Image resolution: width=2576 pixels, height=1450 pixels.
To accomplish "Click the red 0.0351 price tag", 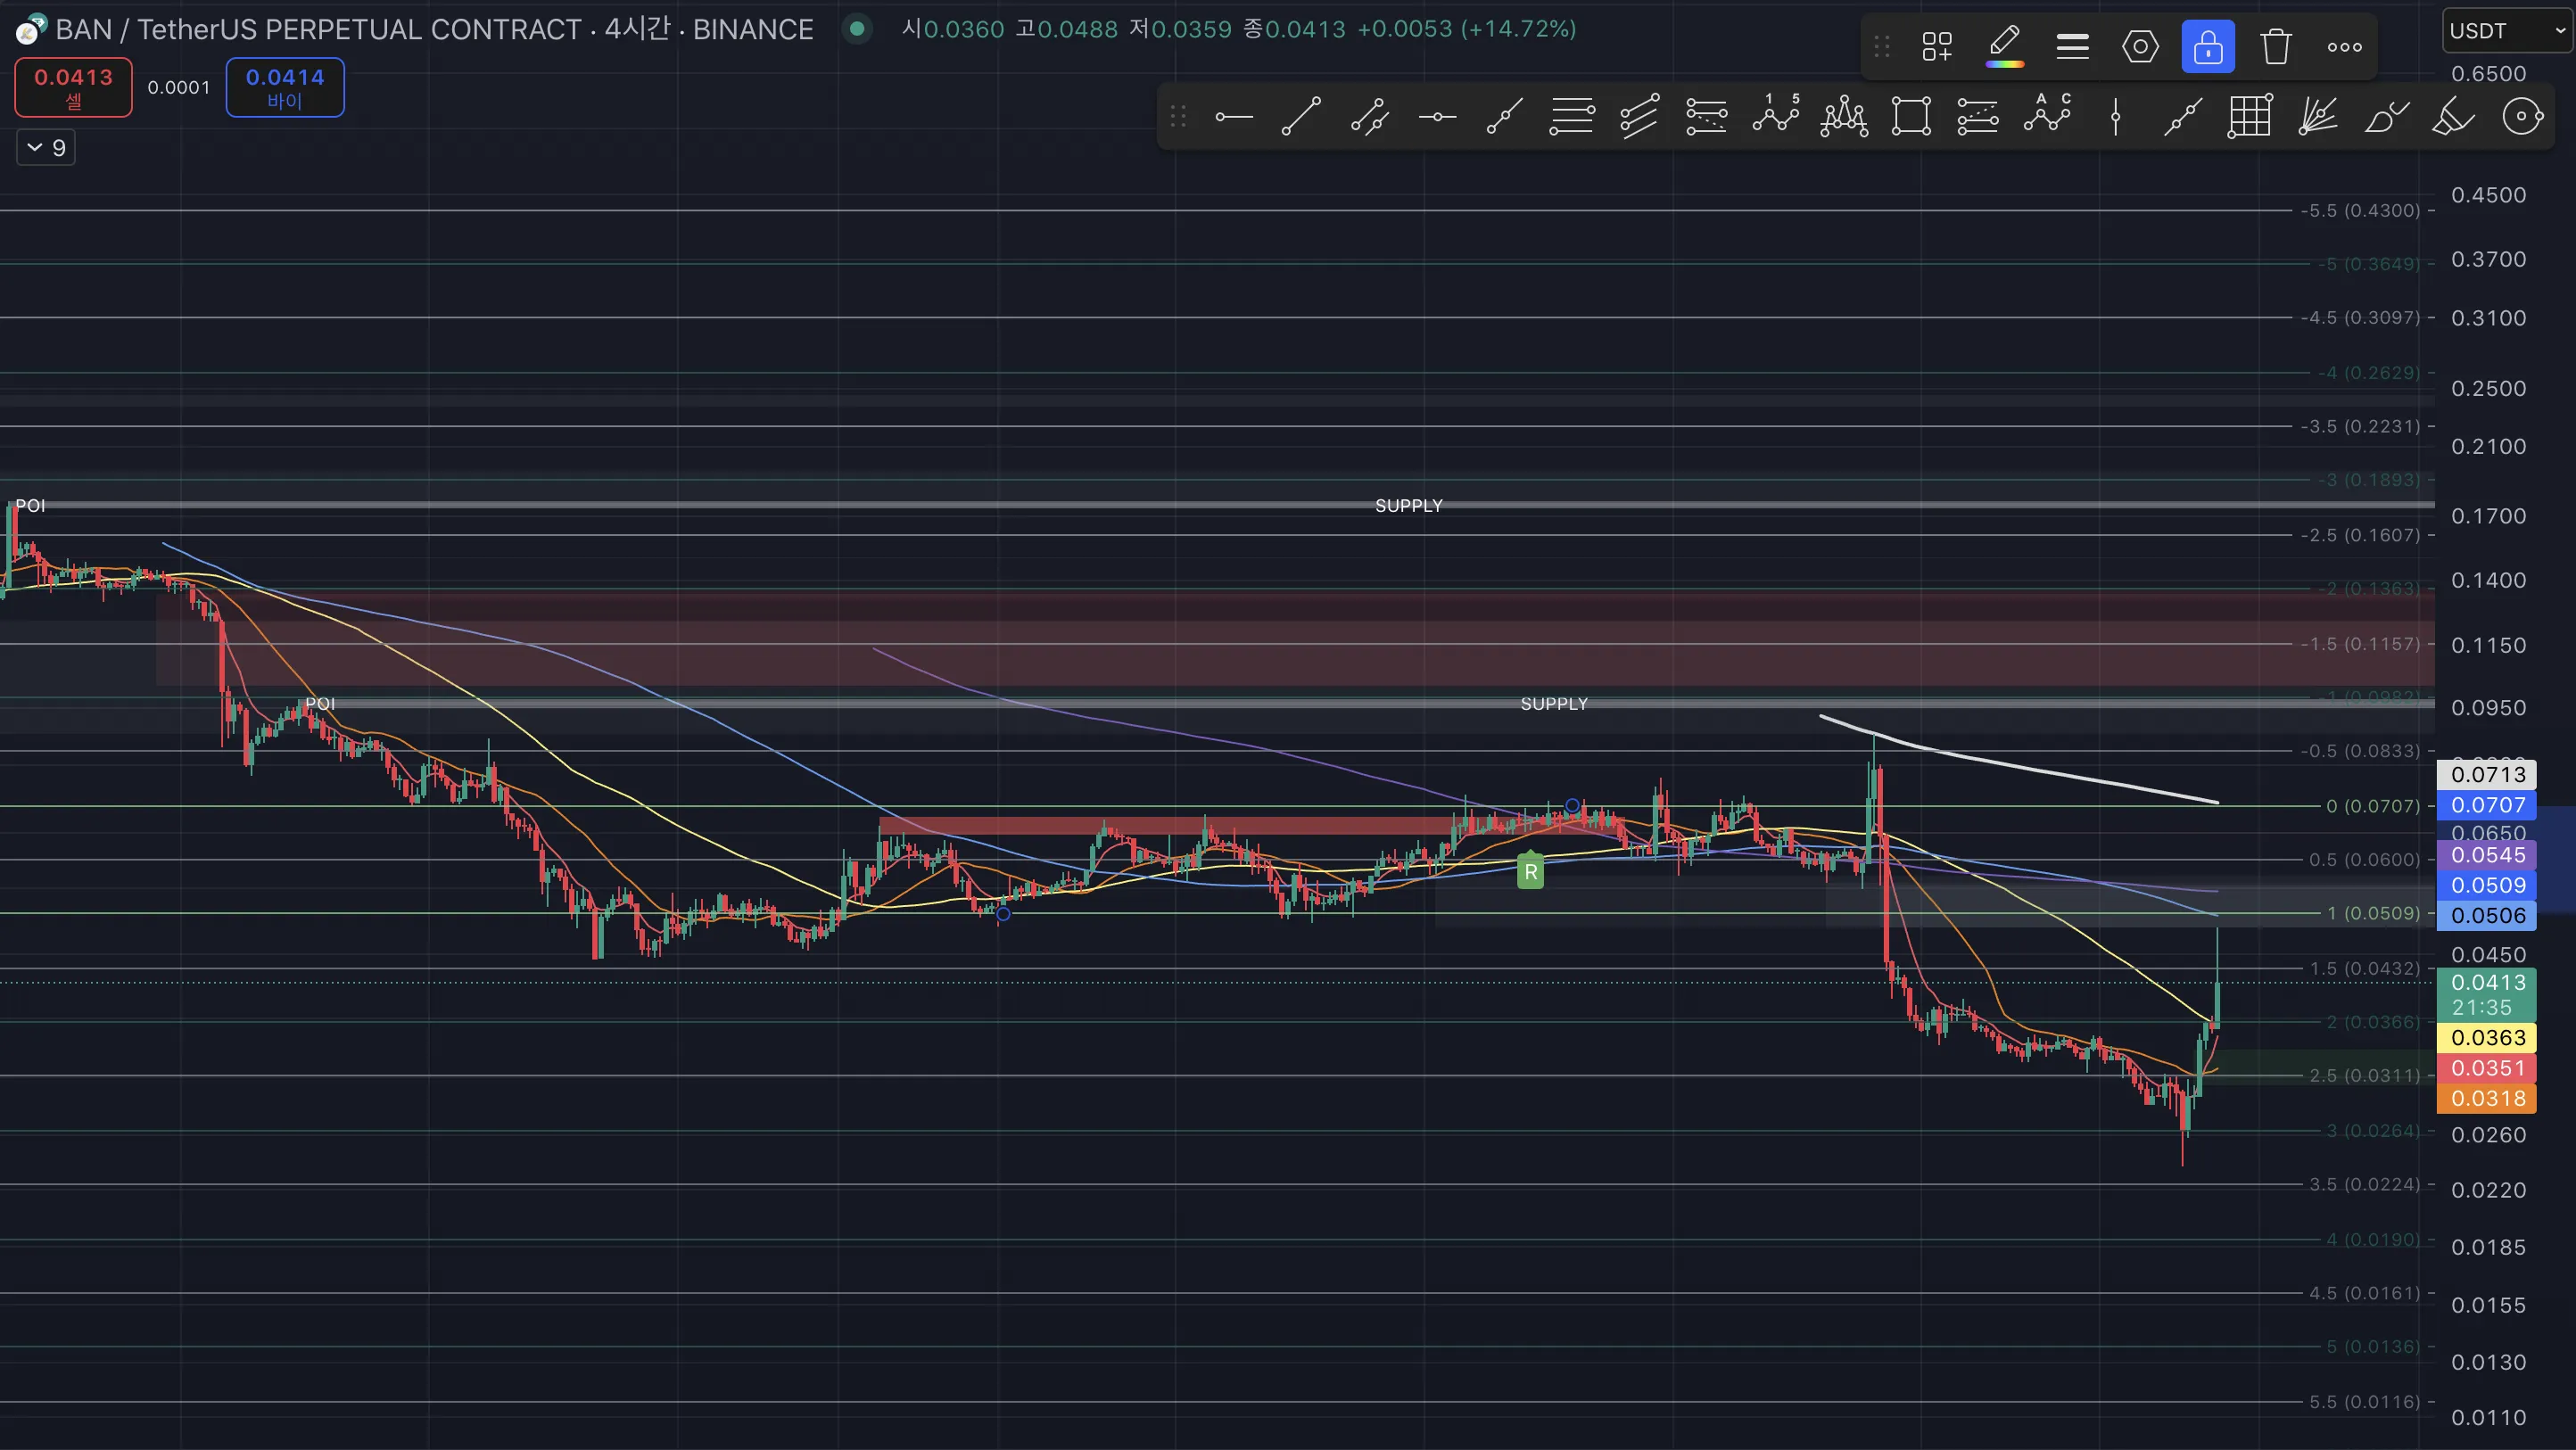I will click(x=2486, y=1068).
